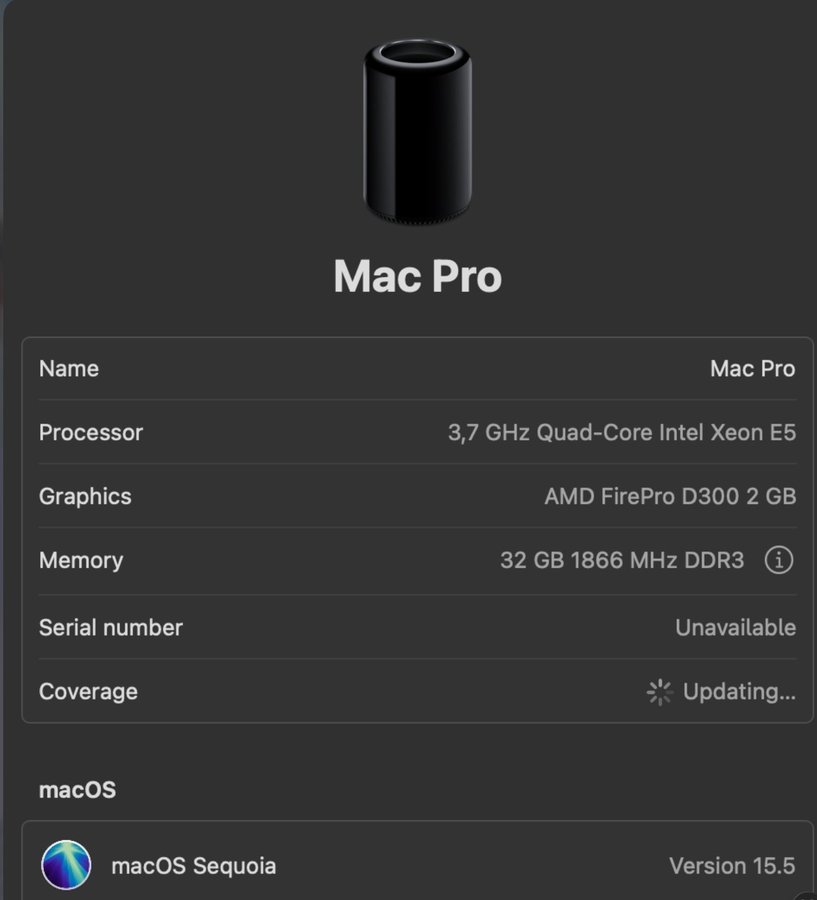This screenshot has height=900, width=817.
Task: Click the Version 15.5 text
Action: tap(732, 866)
